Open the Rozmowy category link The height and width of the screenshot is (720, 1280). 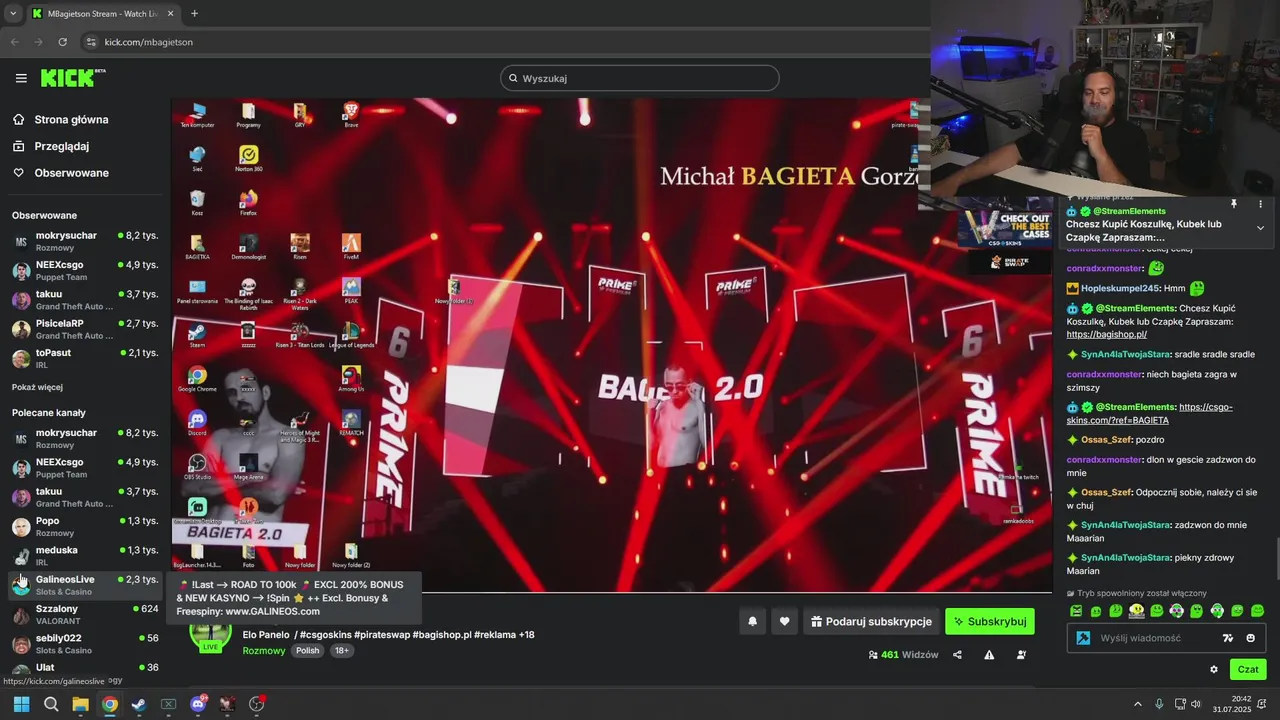point(264,650)
